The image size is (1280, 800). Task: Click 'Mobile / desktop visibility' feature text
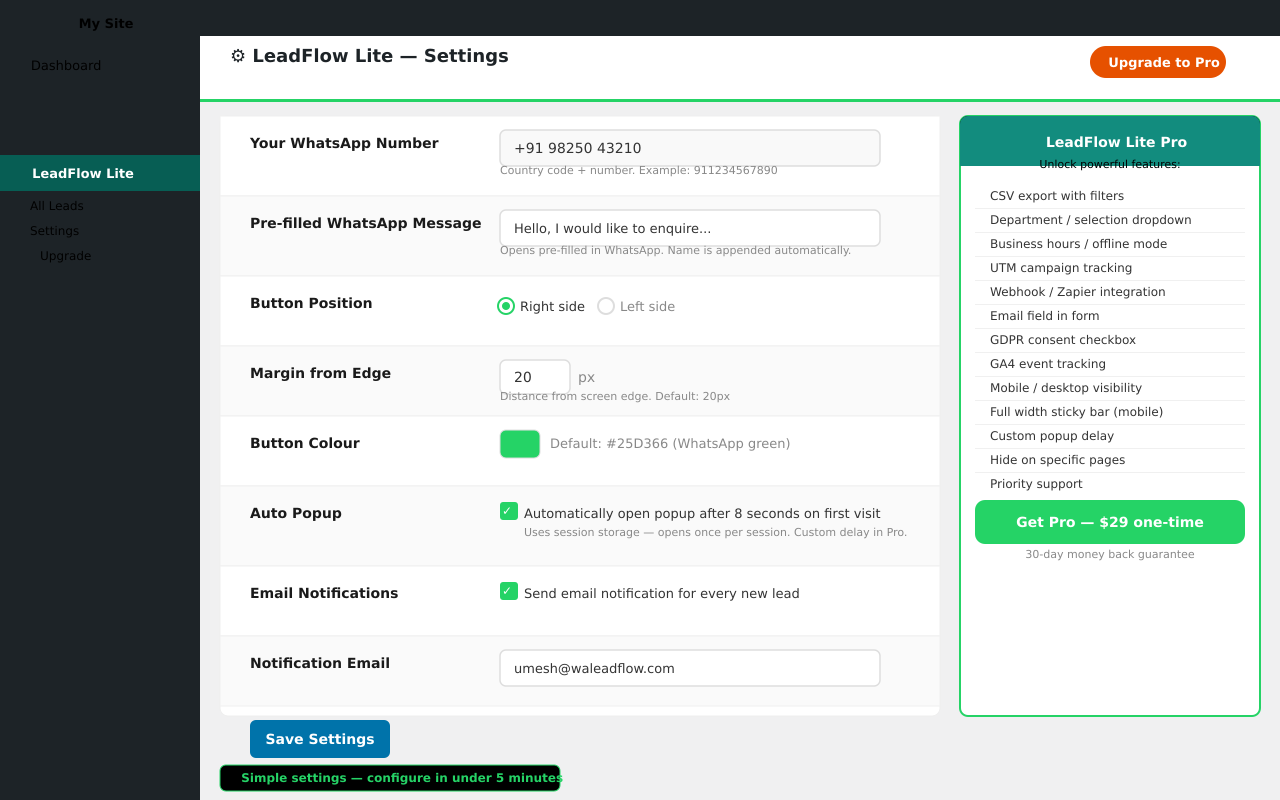pos(1066,388)
